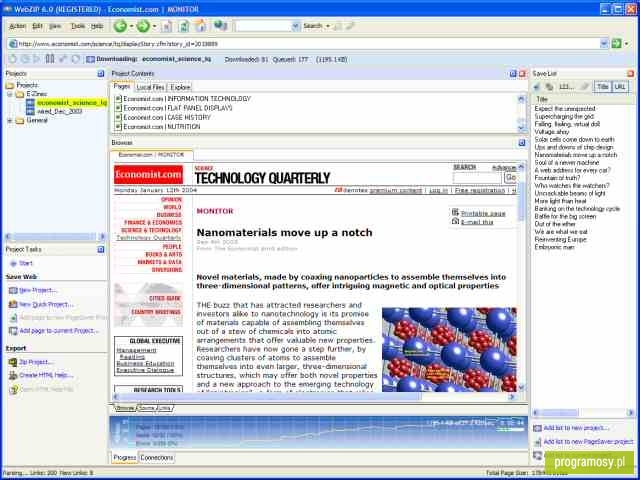Click the New Quick Project link

coord(47,304)
